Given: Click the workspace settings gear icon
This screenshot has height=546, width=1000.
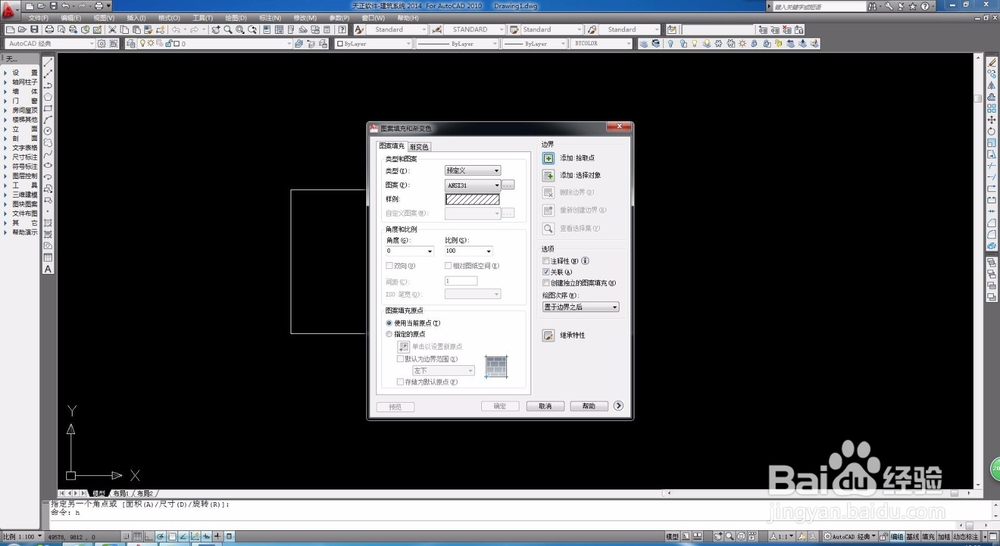Looking at the screenshot, I should [101, 43].
